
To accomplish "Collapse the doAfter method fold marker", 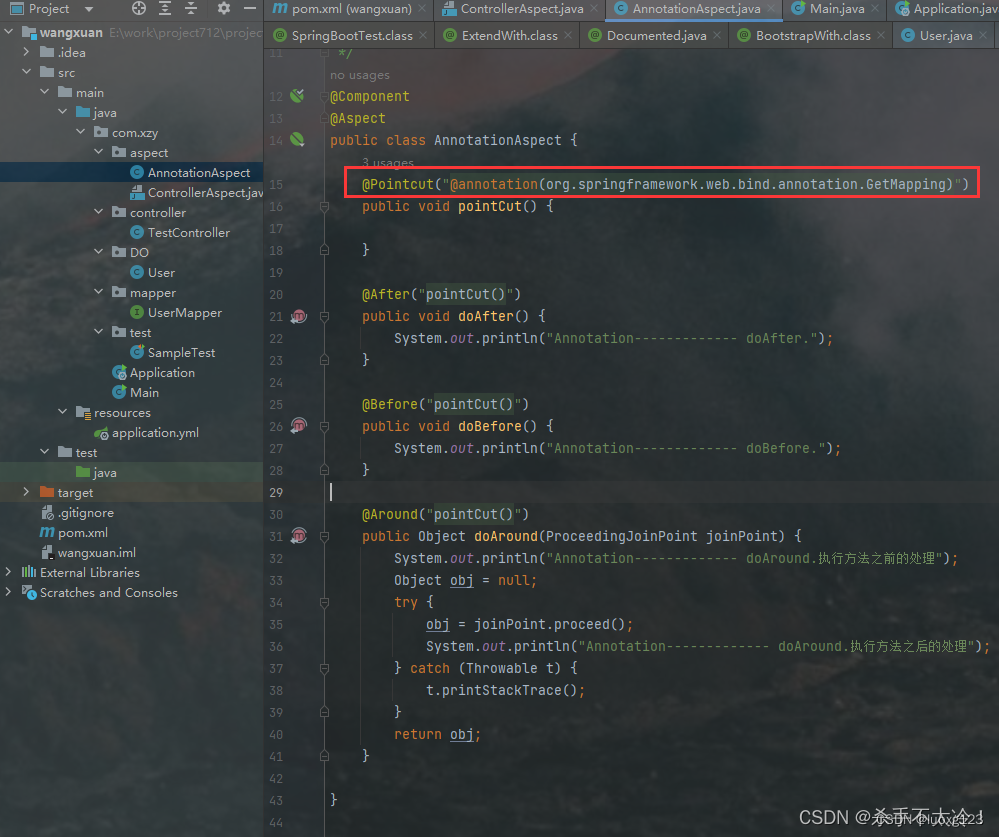I will (x=324, y=317).
